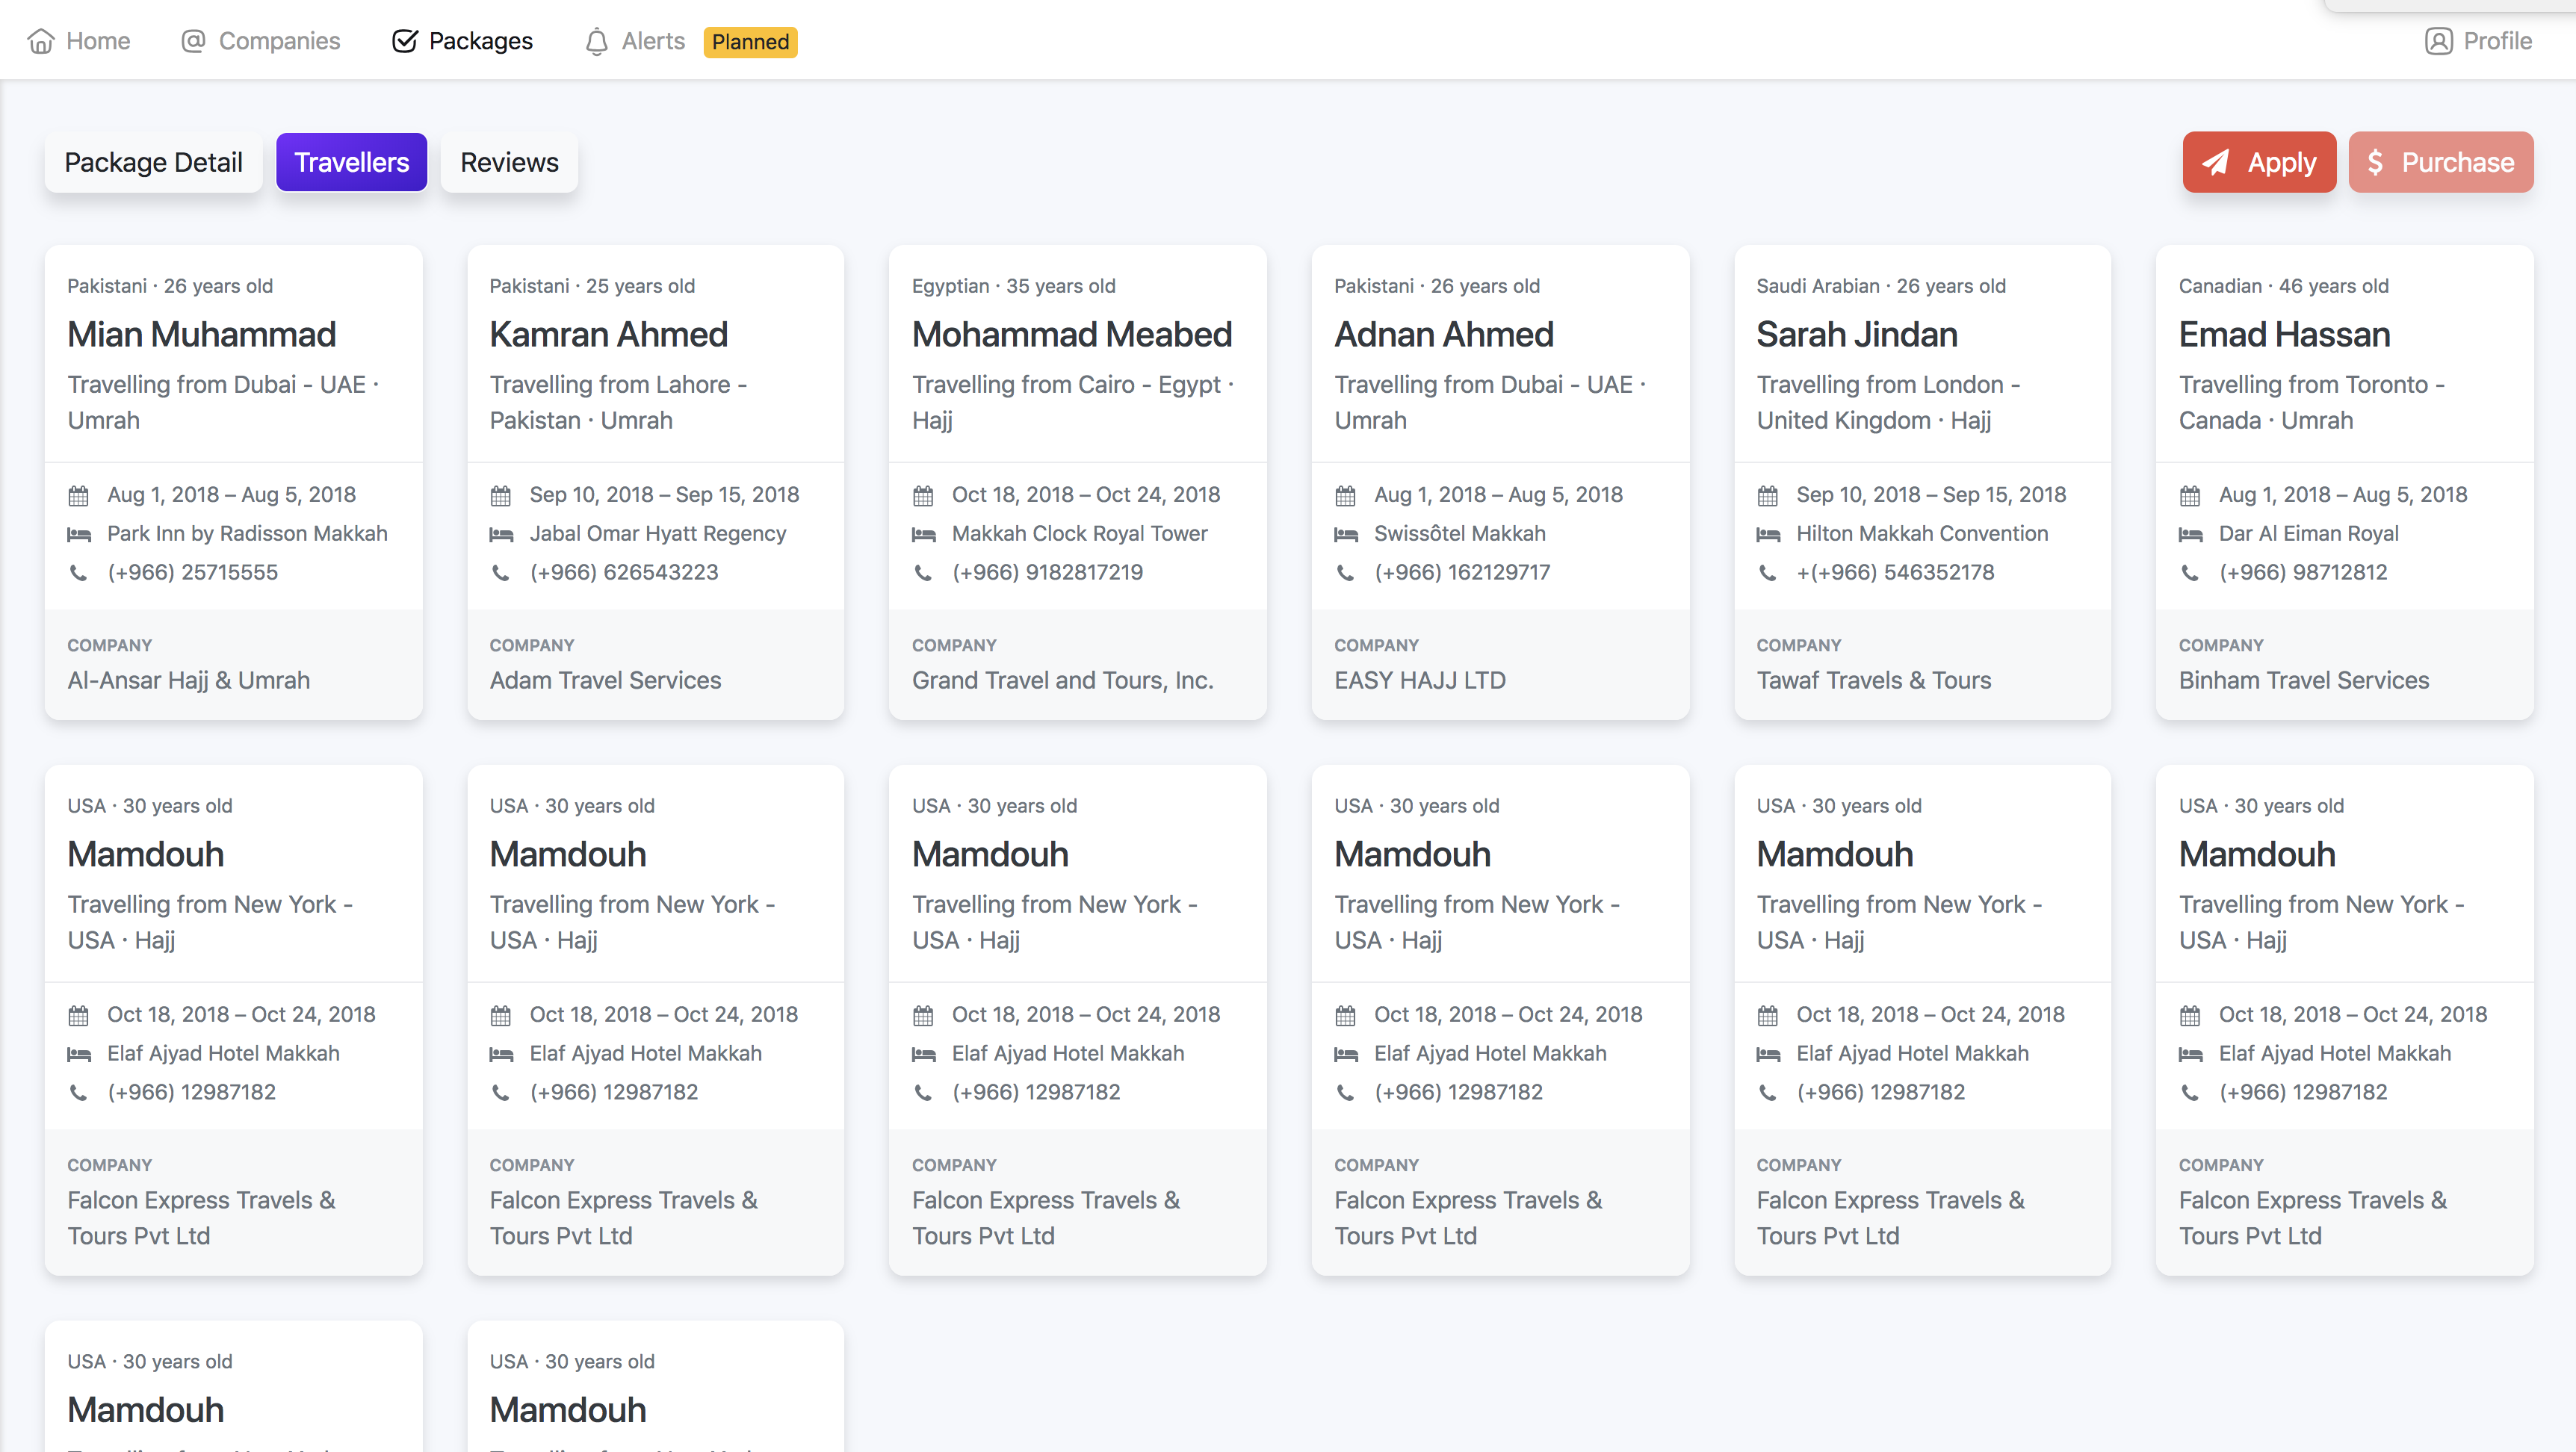Click the Home house icon

click(41, 41)
